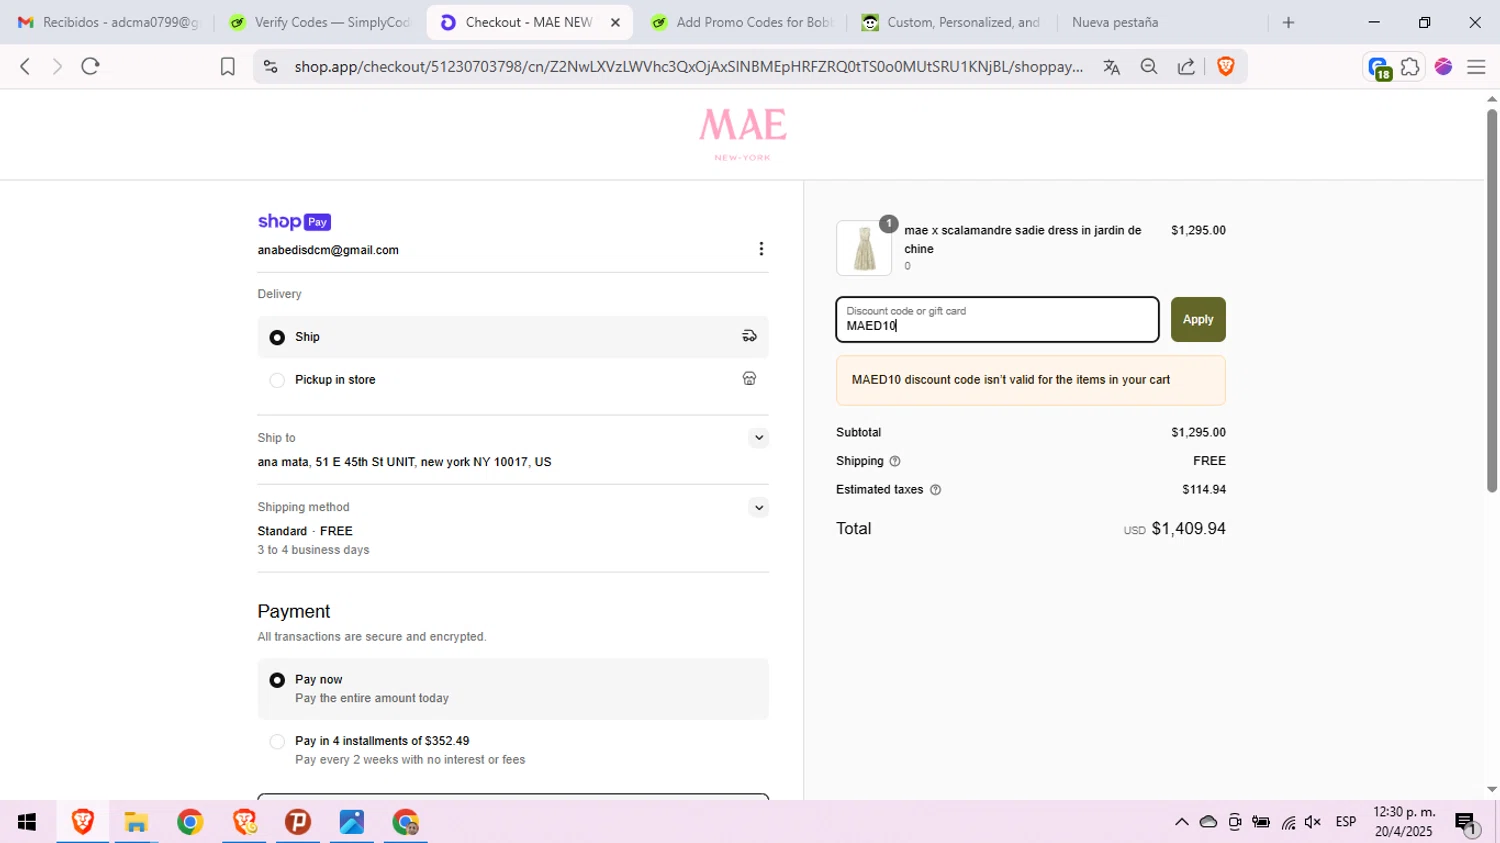Click the volume muted icon in tray

pyautogui.click(x=1313, y=822)
